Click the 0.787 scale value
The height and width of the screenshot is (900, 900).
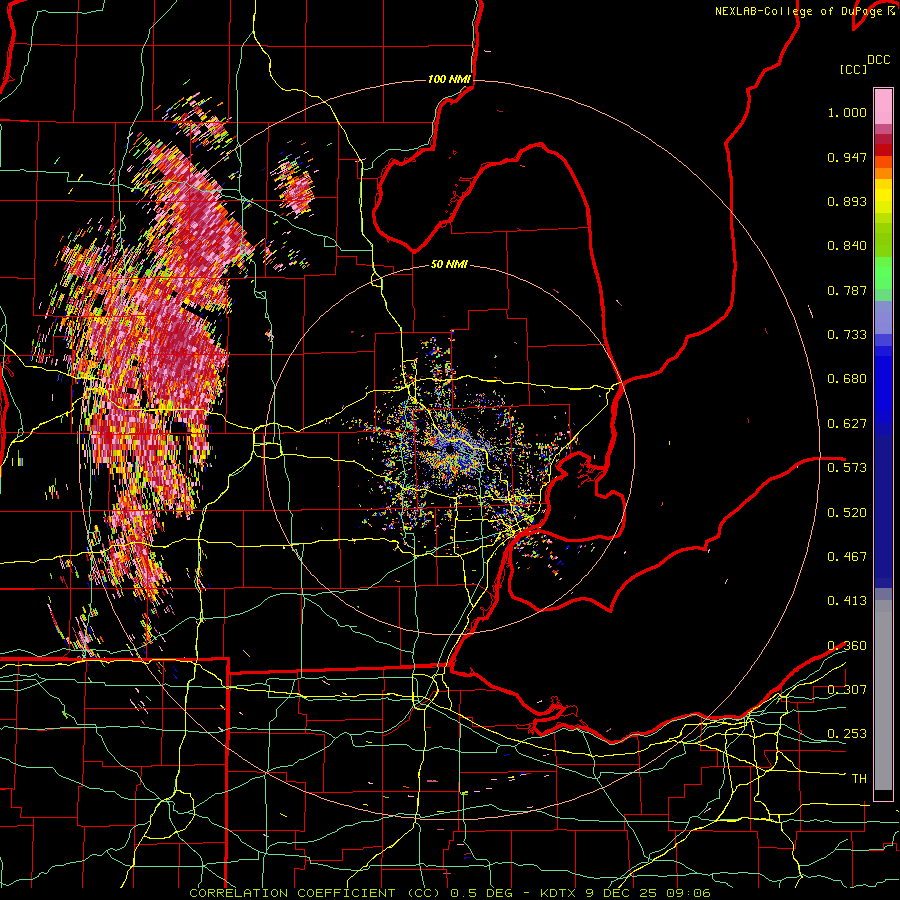pyautogui.click(x=847, y=290)
